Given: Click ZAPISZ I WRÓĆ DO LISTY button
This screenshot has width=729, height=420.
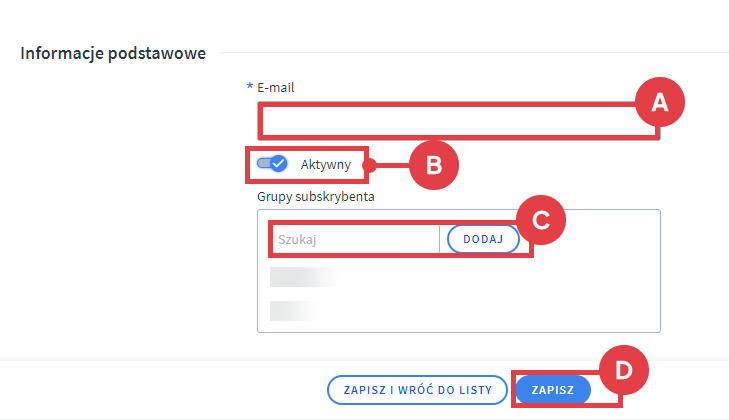Looking at the screenshot, I should pyautogui.click(x=417, y=390).
